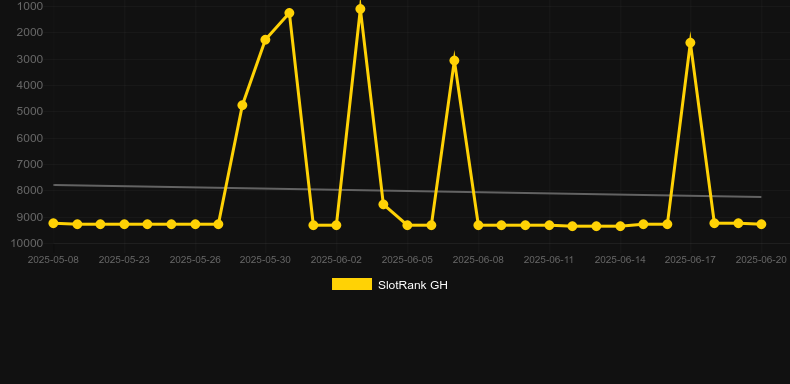Viewport: 790px width, 384px height.
Task: Click the yellow SlotRank GH legend swatch
Action: tap(352, 284)
